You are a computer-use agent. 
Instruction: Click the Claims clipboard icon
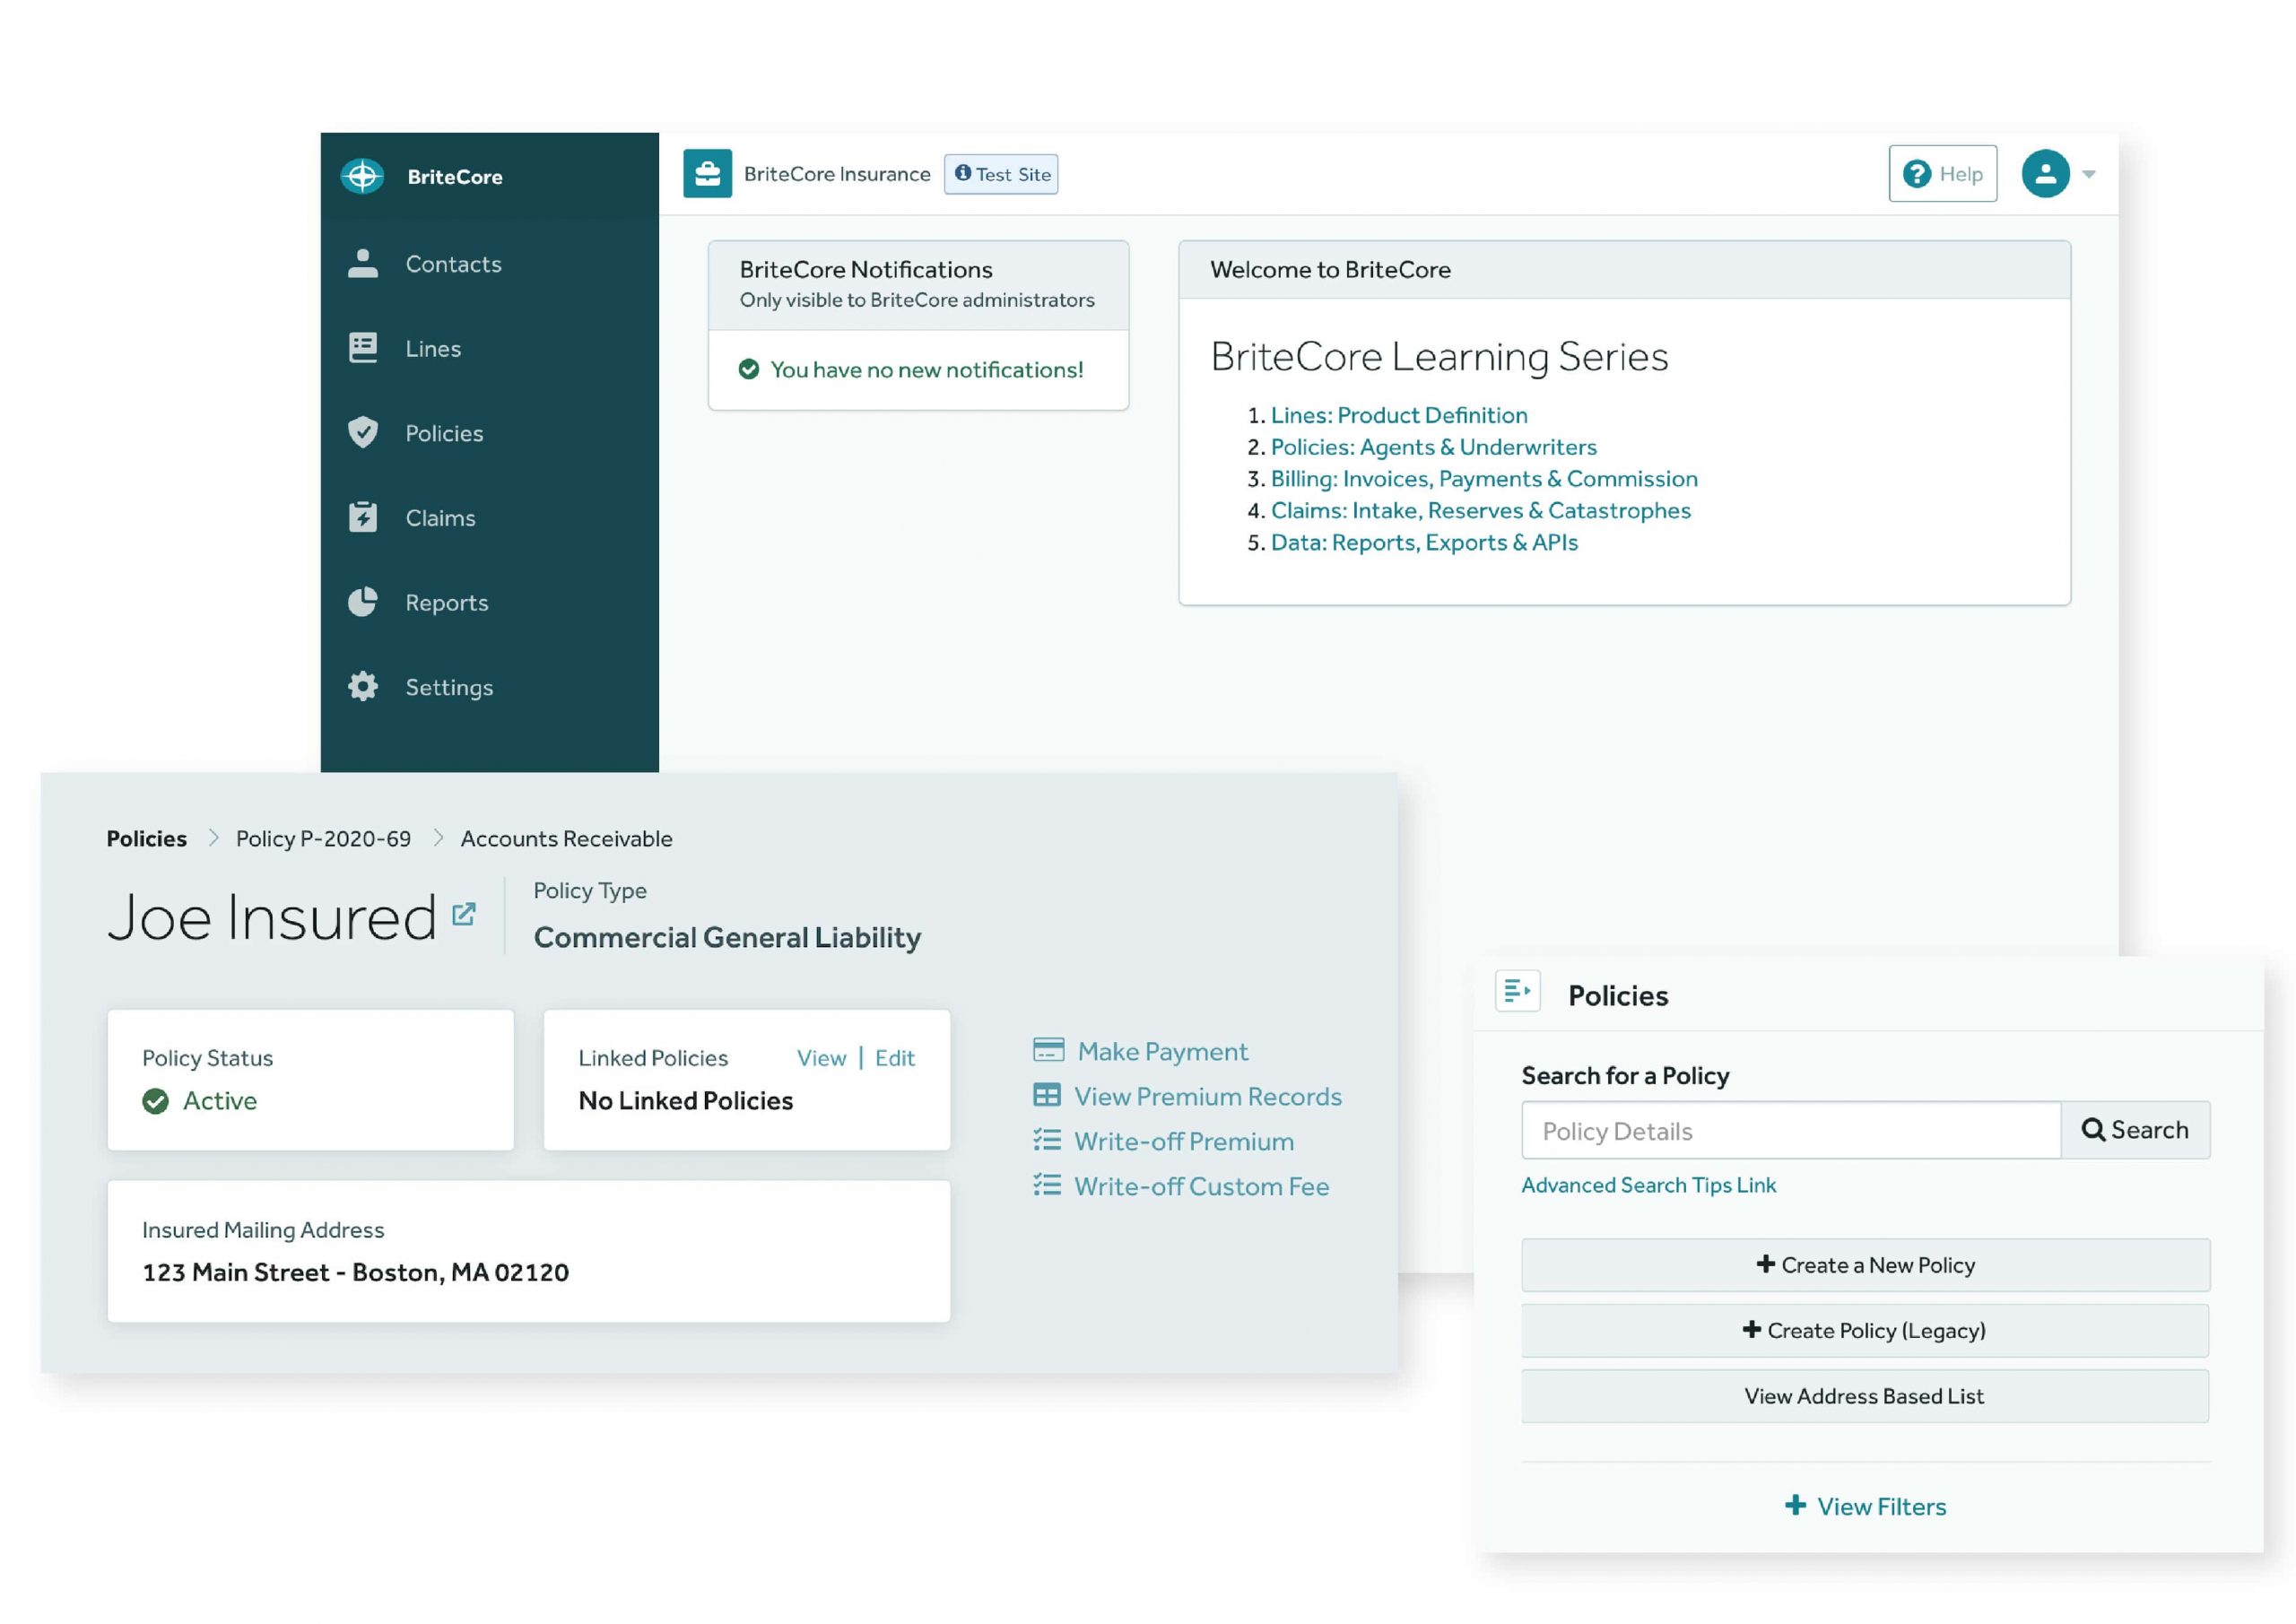[x=362, y=517]
